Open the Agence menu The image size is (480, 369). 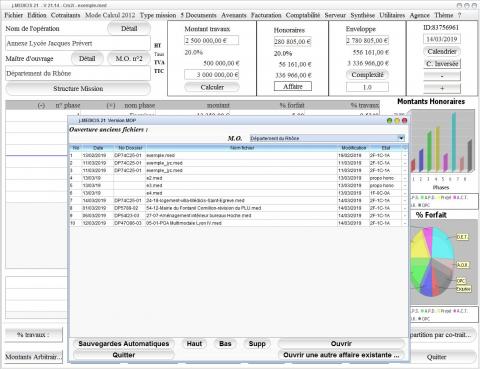pyautogui.click(x=420, y=15)
